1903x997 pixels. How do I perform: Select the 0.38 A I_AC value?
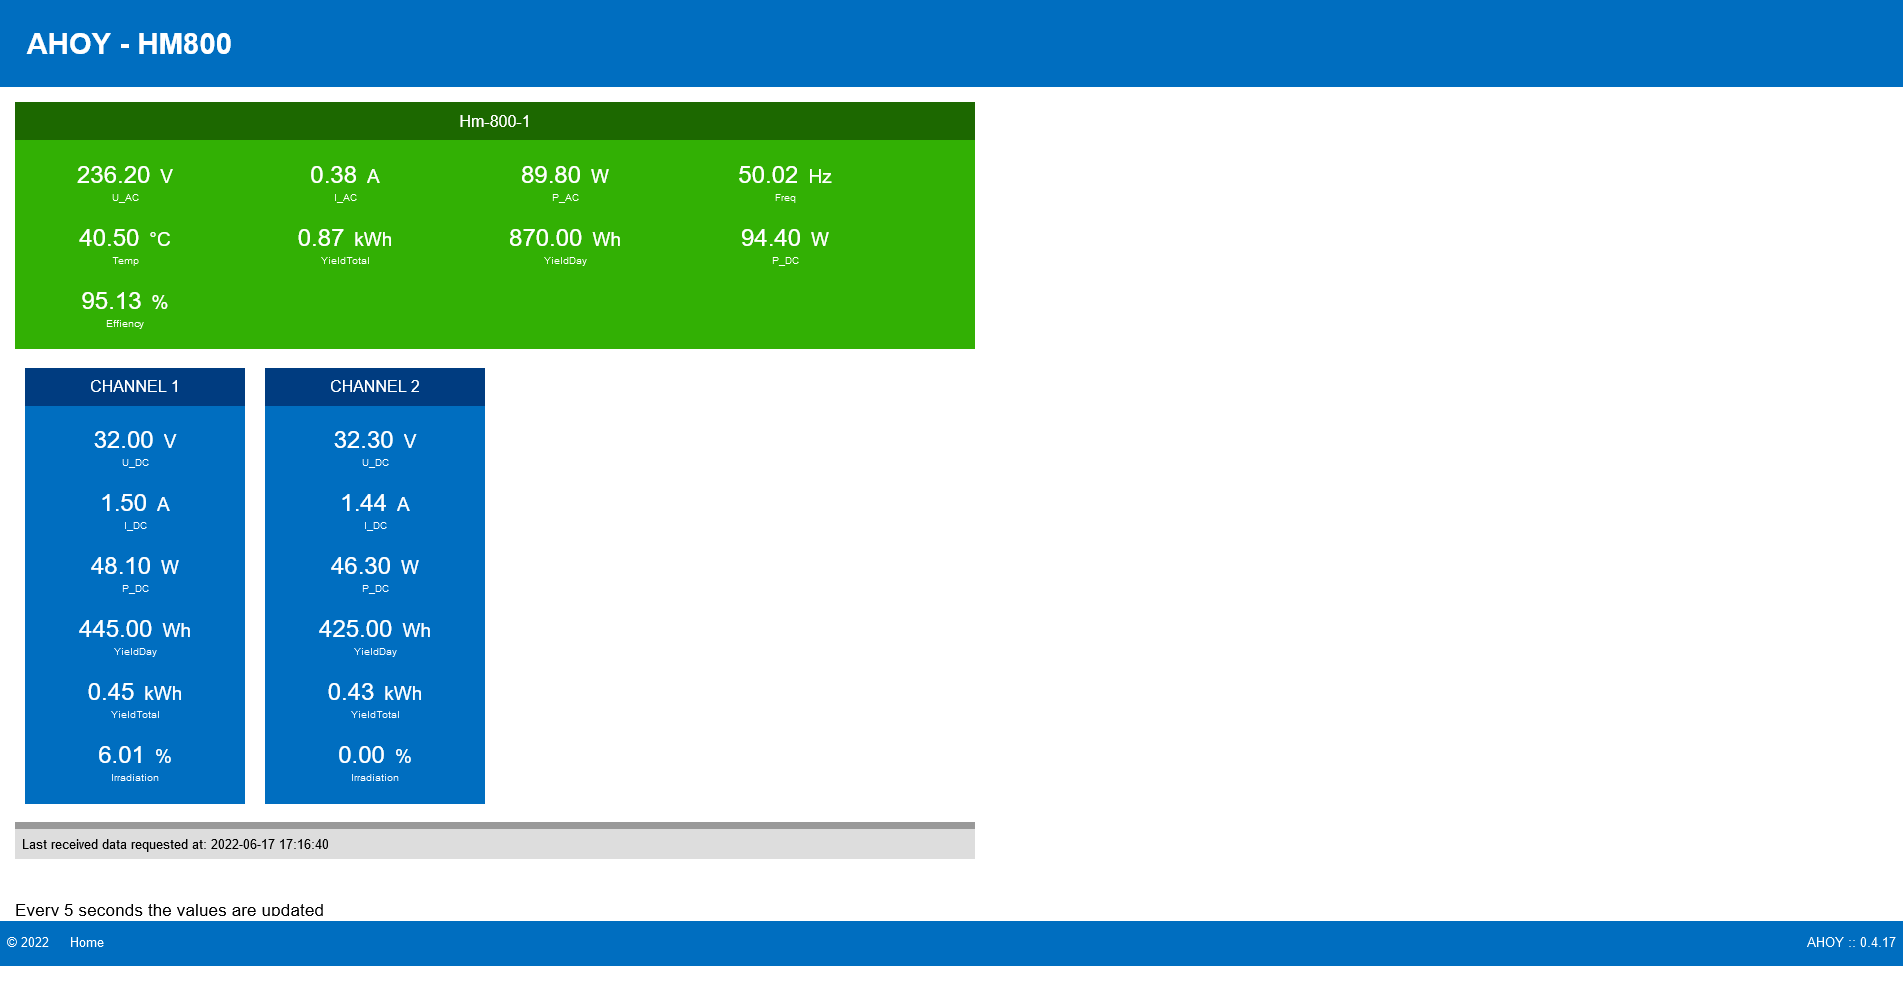345,176
